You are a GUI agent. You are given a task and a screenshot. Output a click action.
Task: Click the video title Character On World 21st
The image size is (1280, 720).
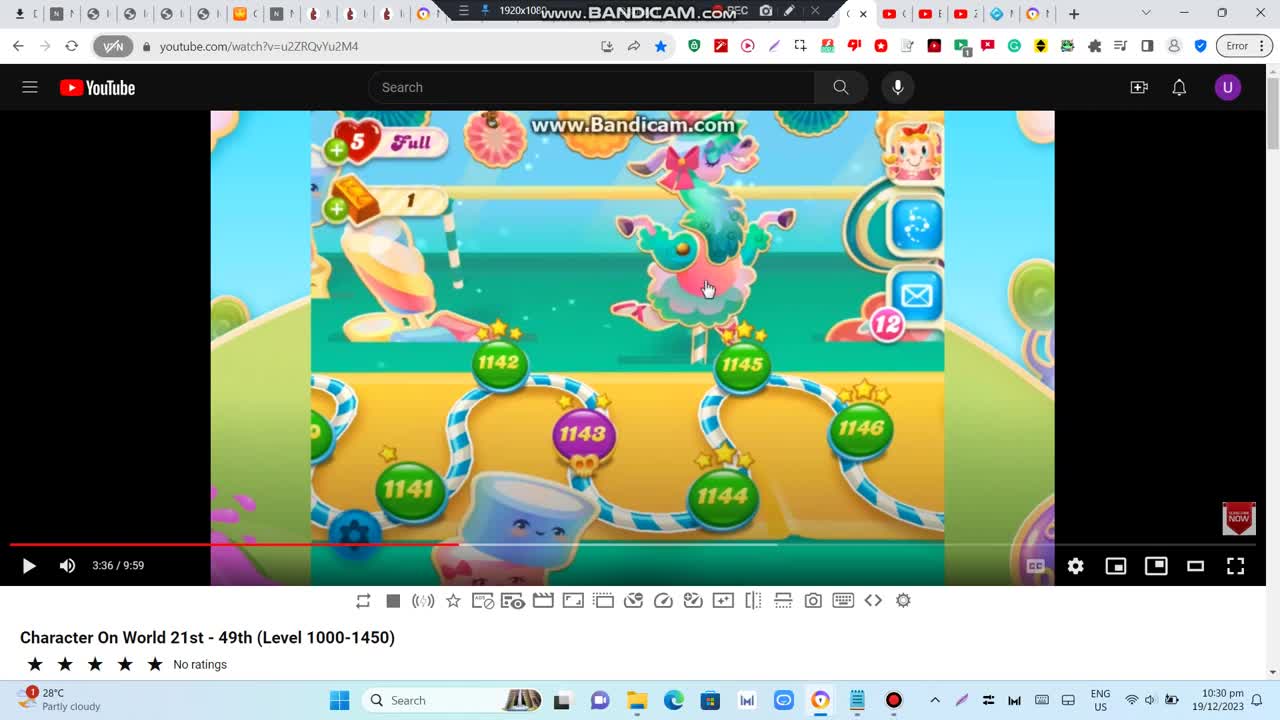pos(207,637)
